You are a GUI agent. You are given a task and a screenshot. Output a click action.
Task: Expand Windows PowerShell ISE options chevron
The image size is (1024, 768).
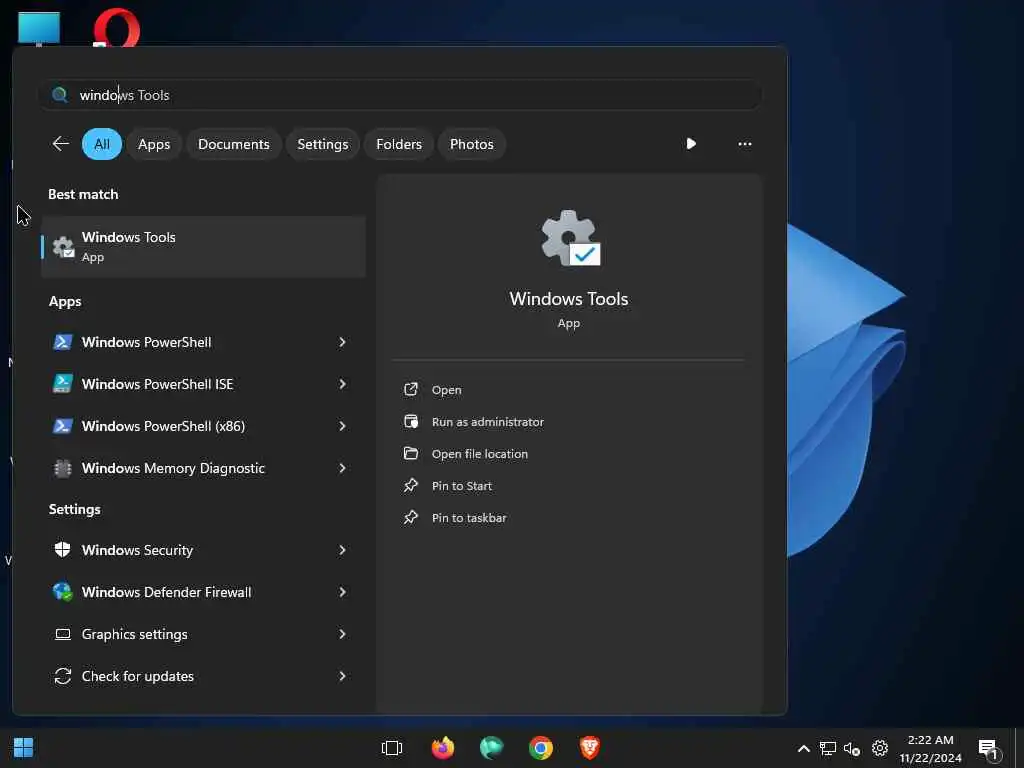342,383
